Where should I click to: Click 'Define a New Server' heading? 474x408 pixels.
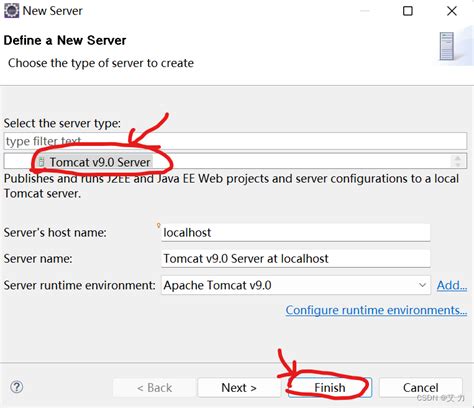point(65,40)
